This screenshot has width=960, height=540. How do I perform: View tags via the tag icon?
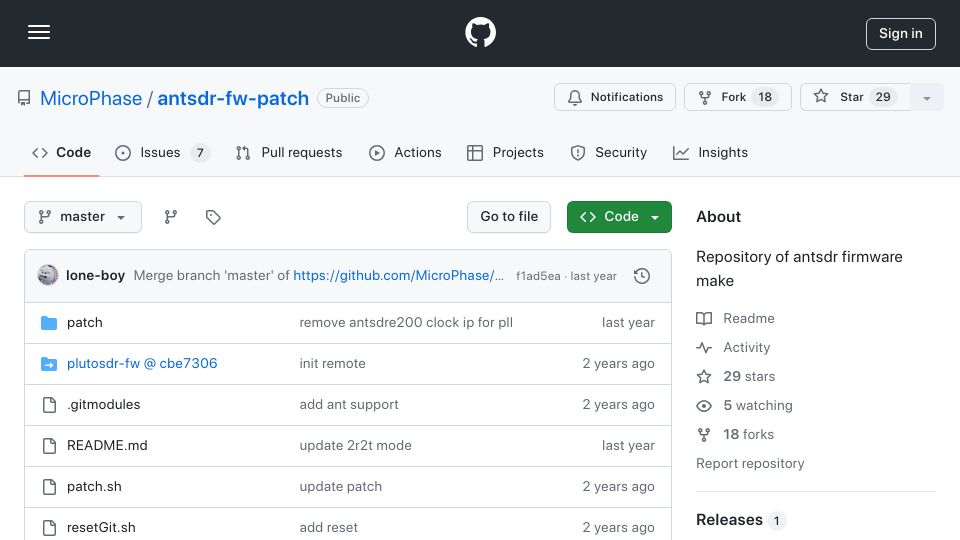213,217
